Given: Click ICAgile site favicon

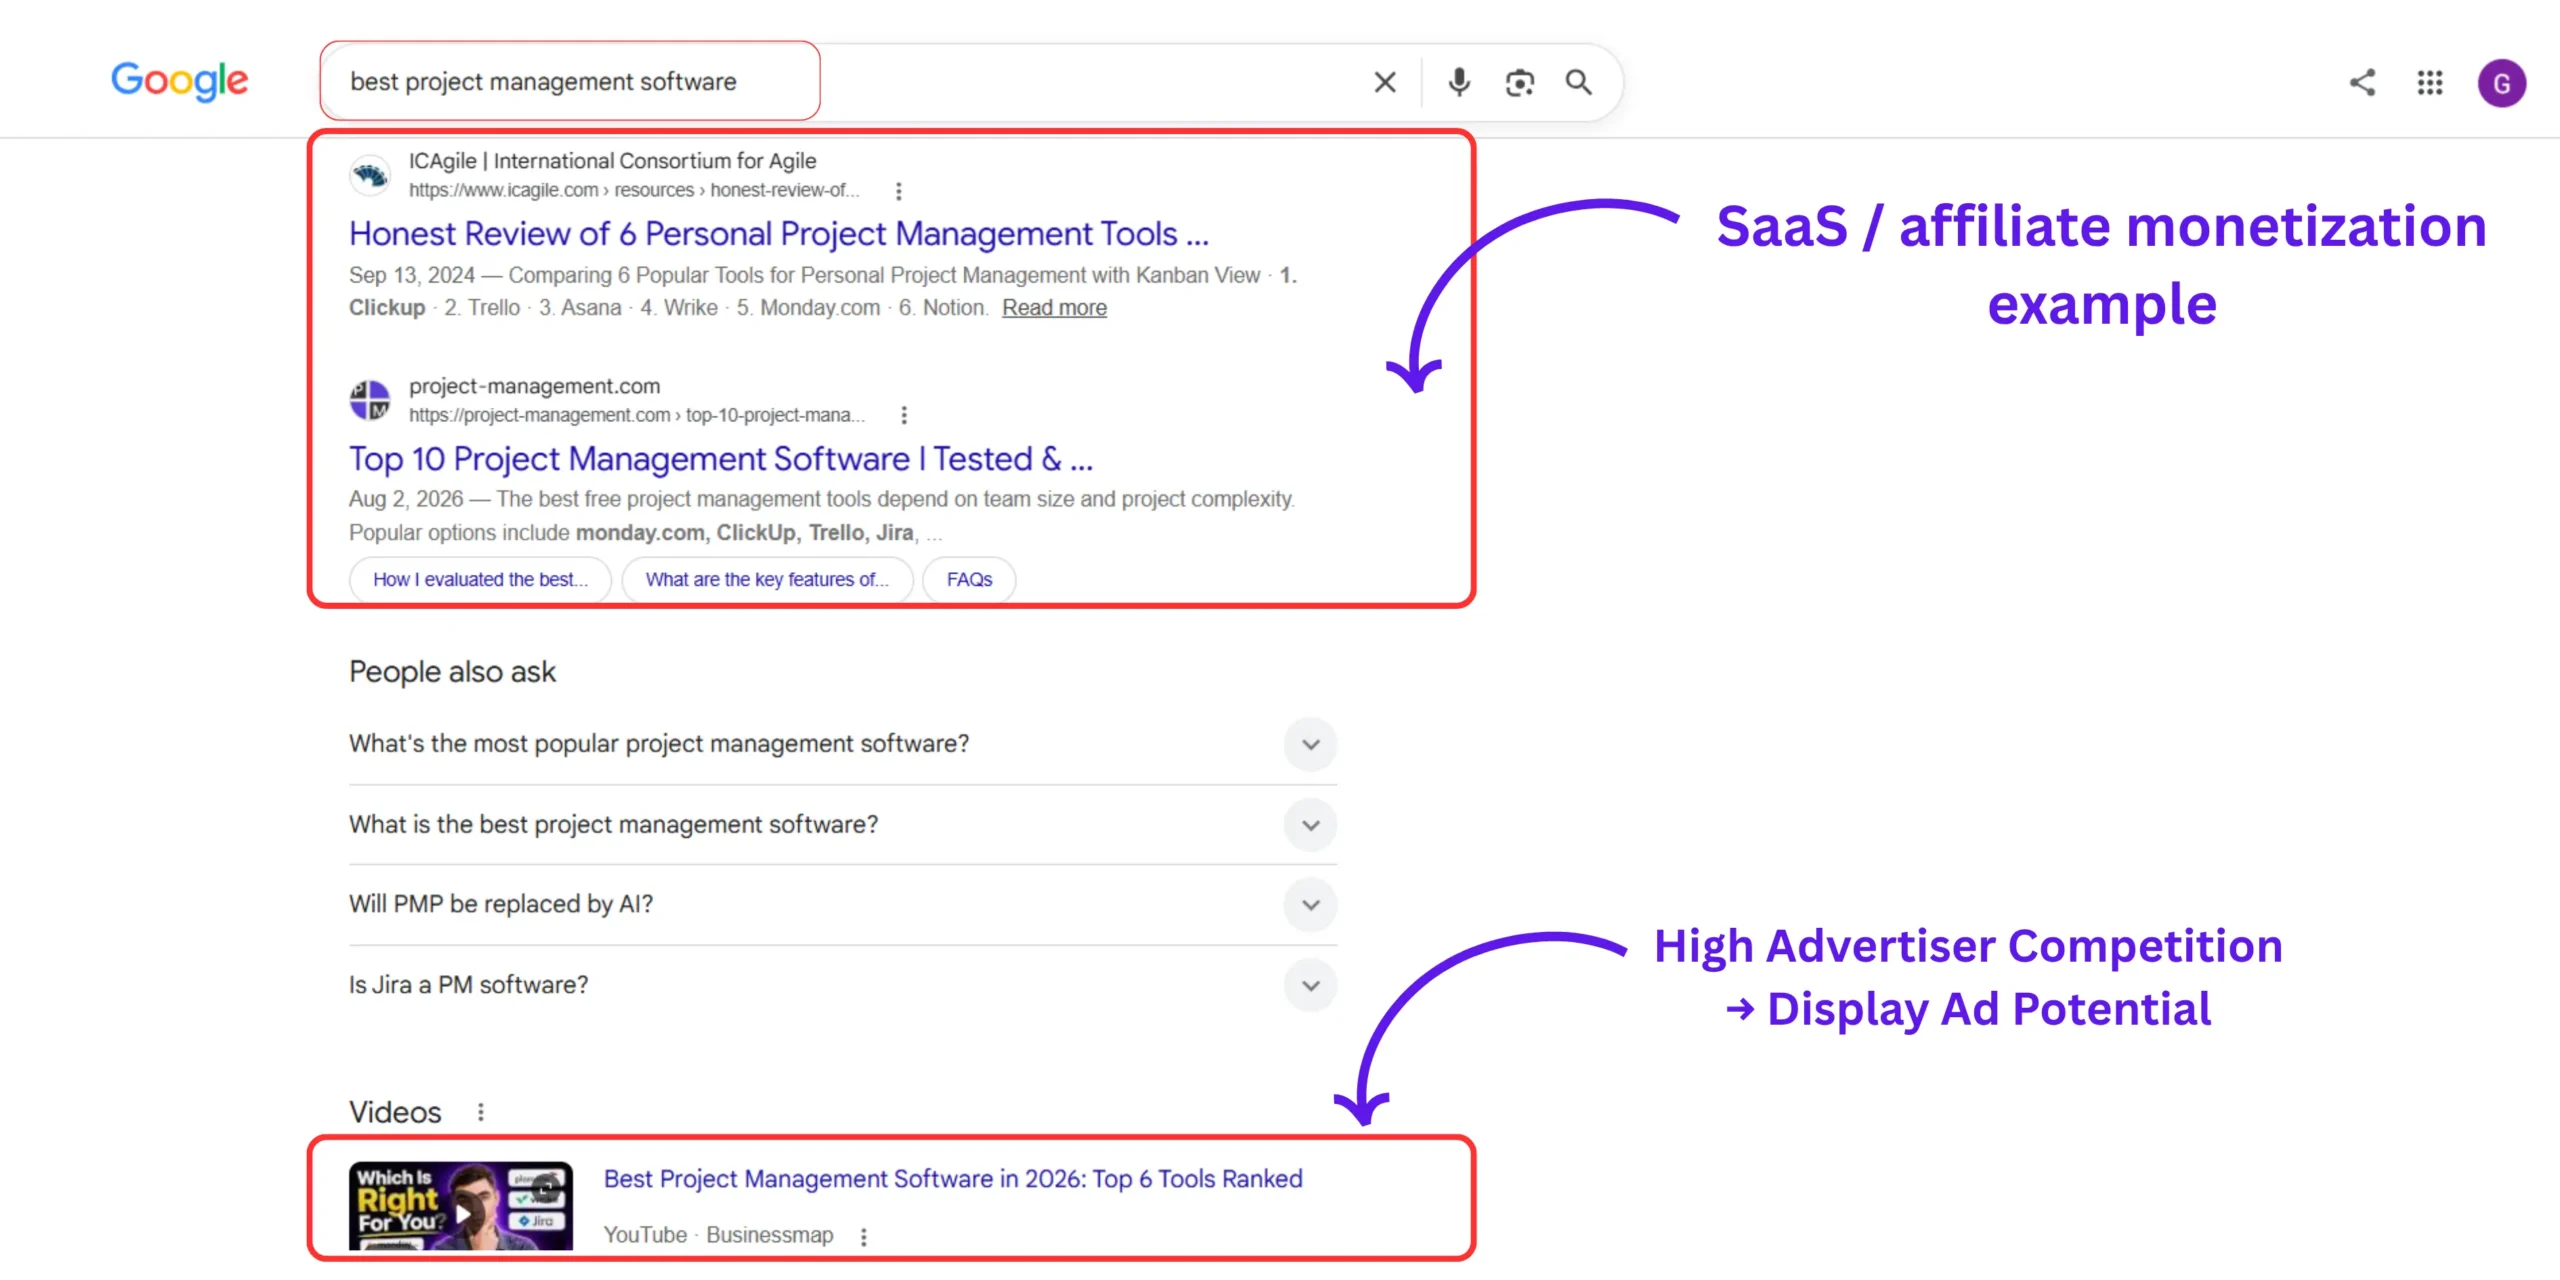Looking at the screenshot, I should [370, 175].
